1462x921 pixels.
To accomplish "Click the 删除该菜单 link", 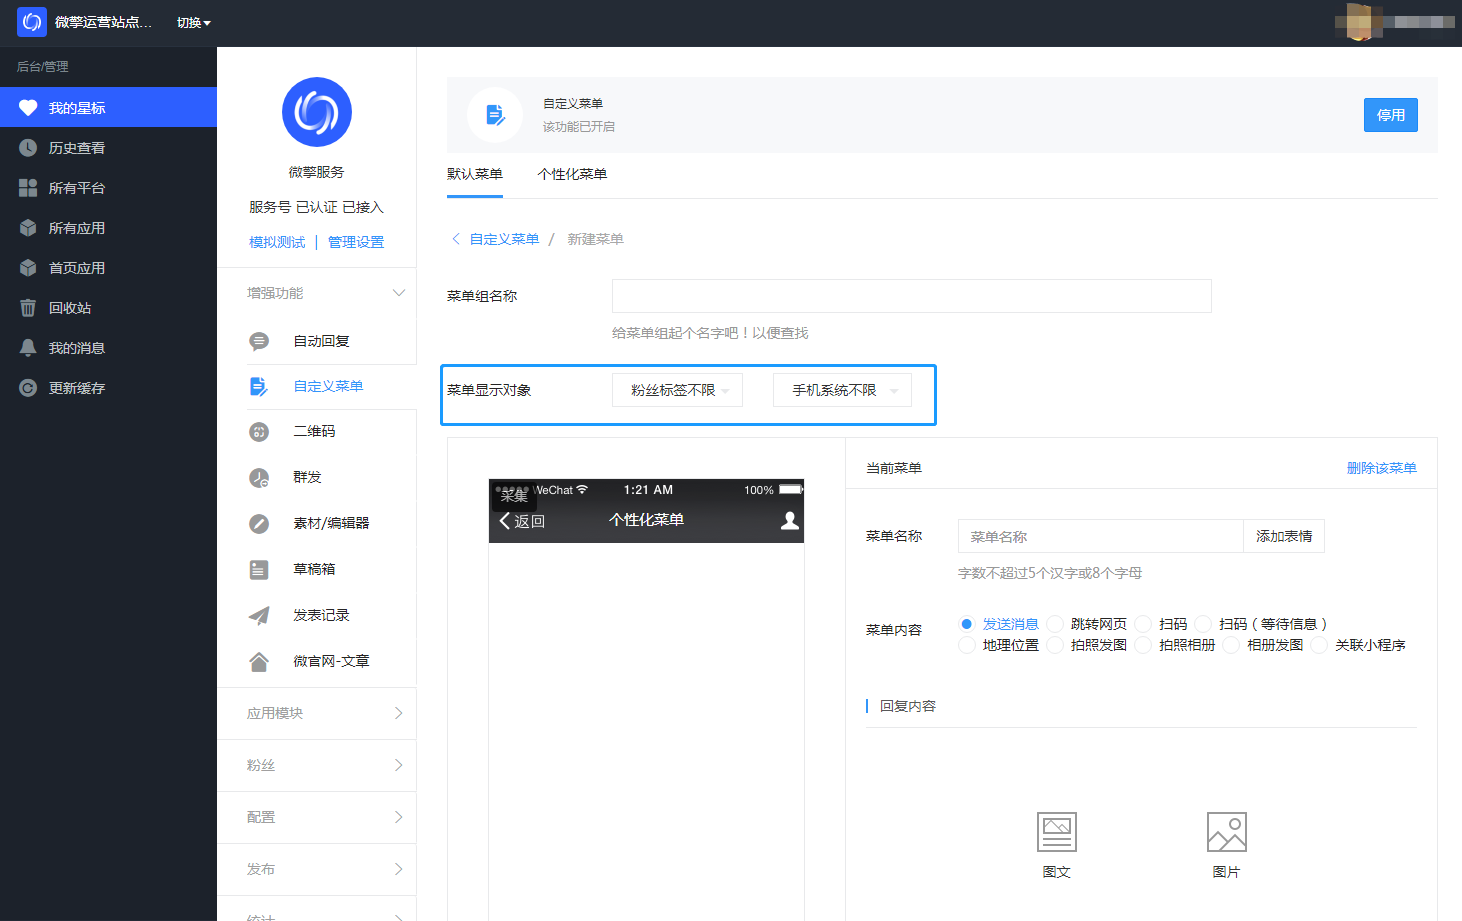I will point(1382,468).
